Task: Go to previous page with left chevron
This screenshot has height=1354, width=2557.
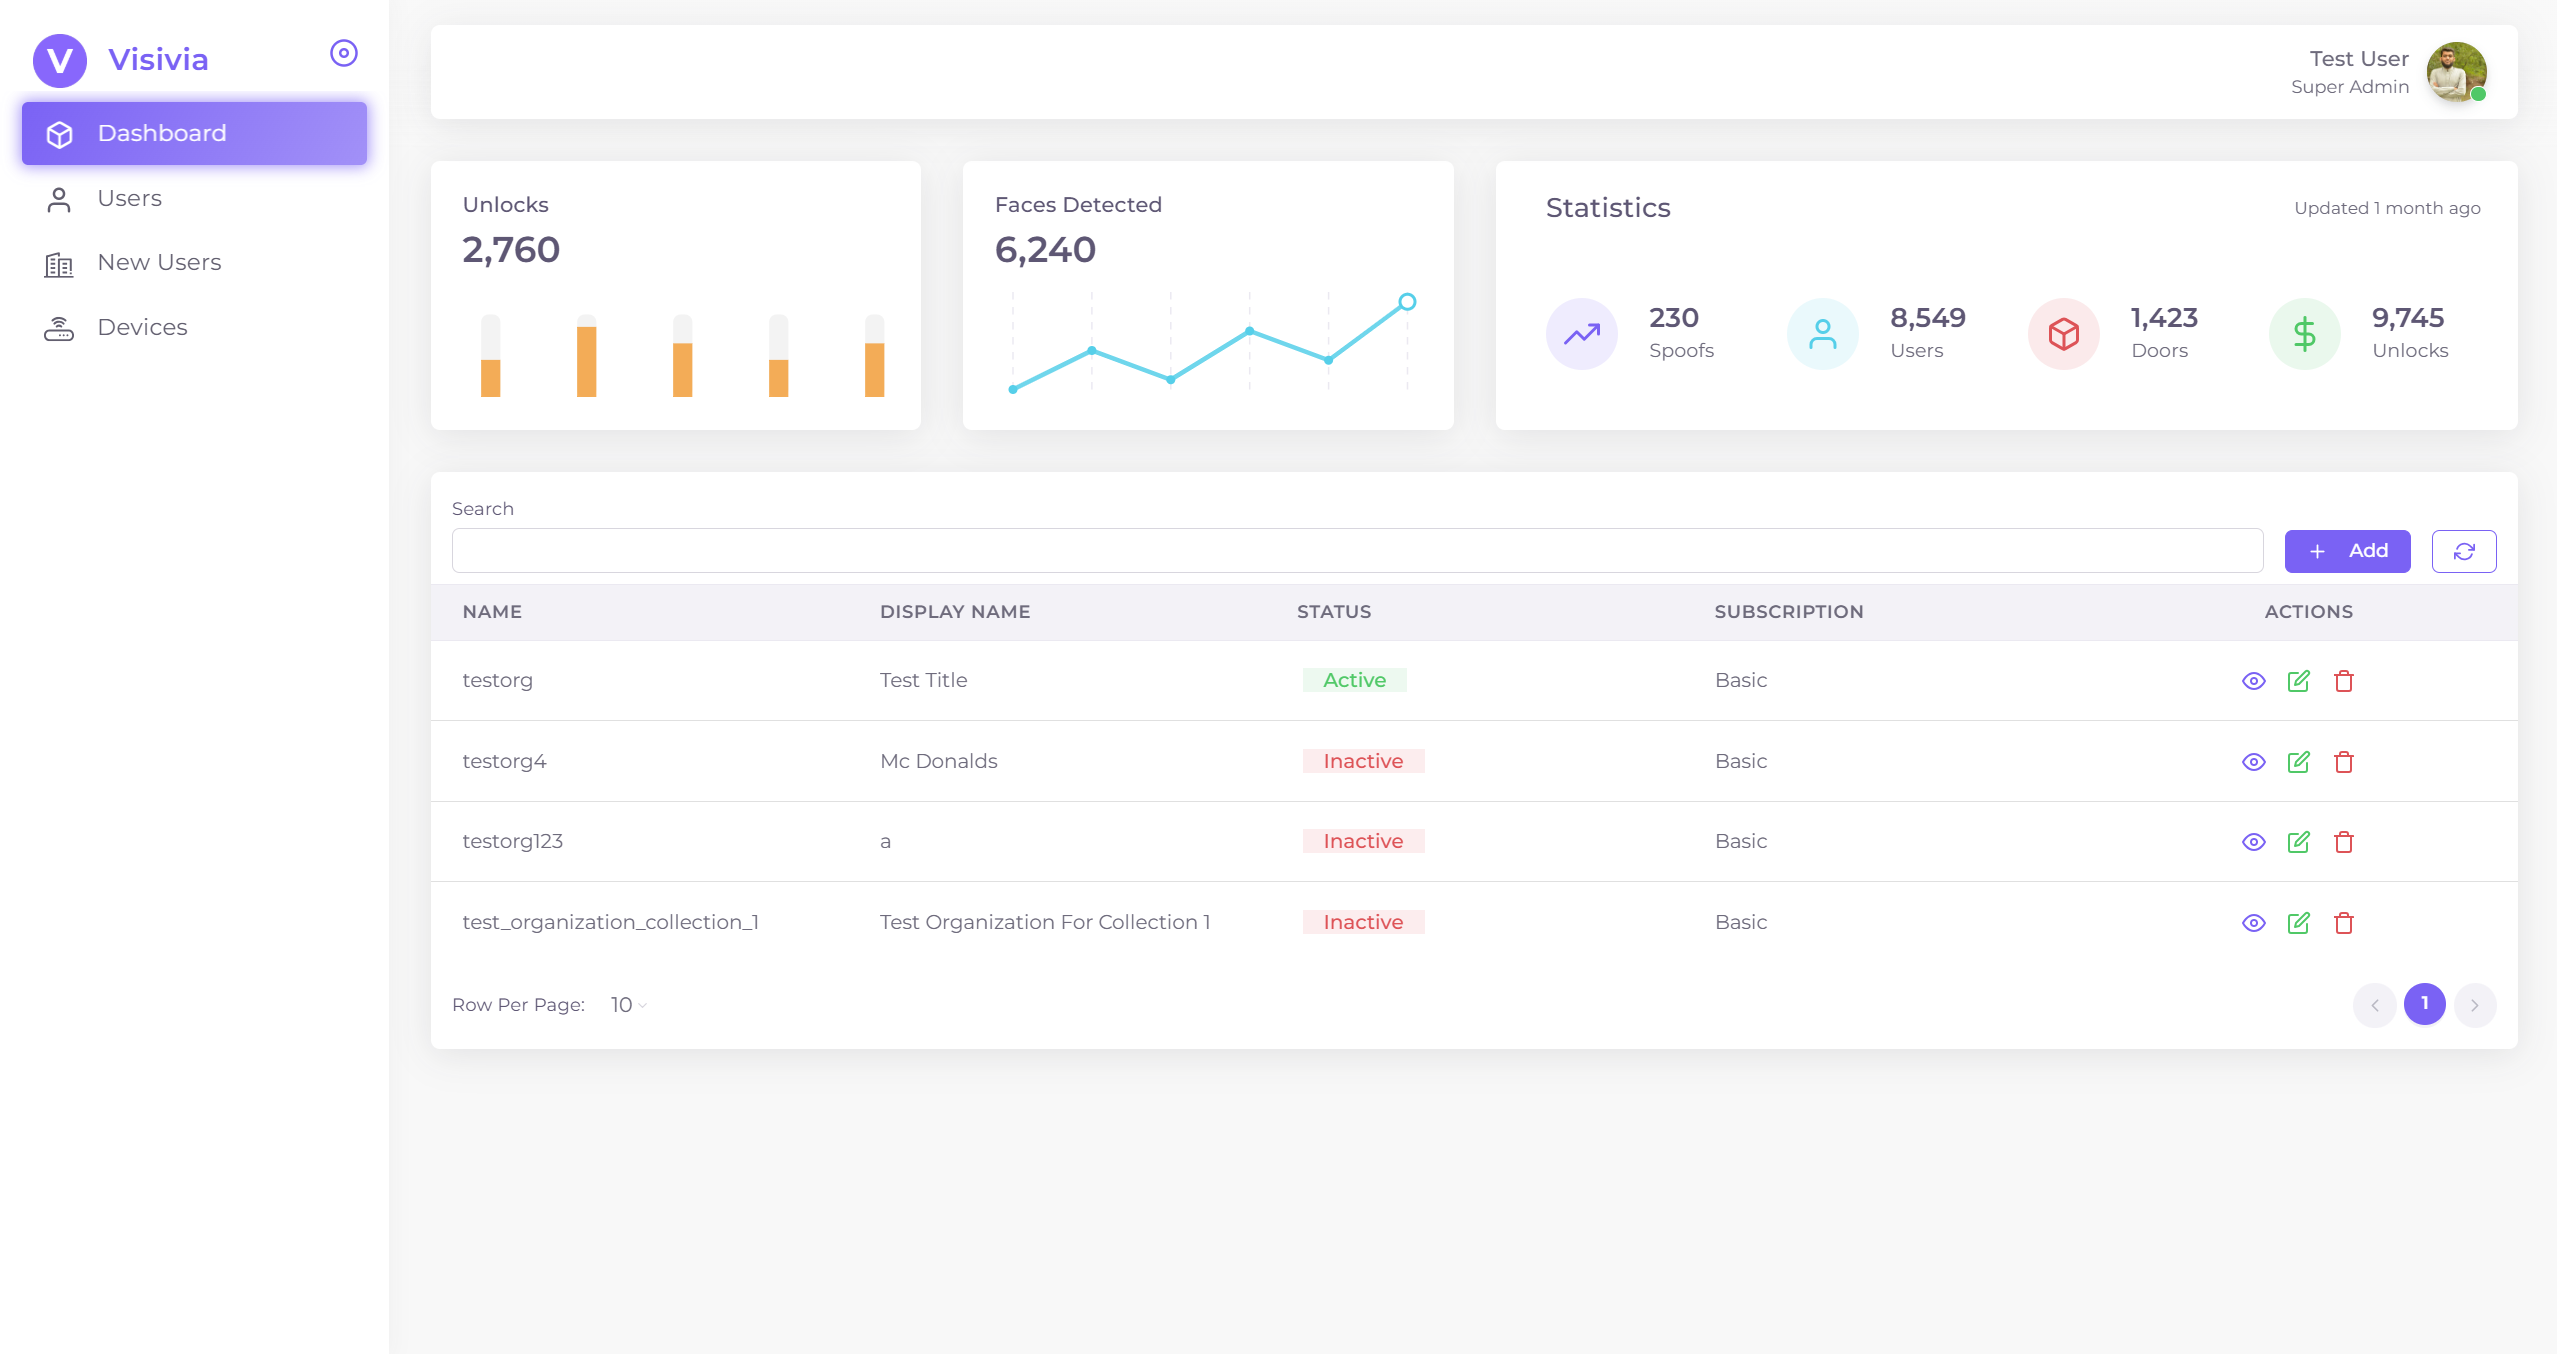Action: click(2374, 1005)
